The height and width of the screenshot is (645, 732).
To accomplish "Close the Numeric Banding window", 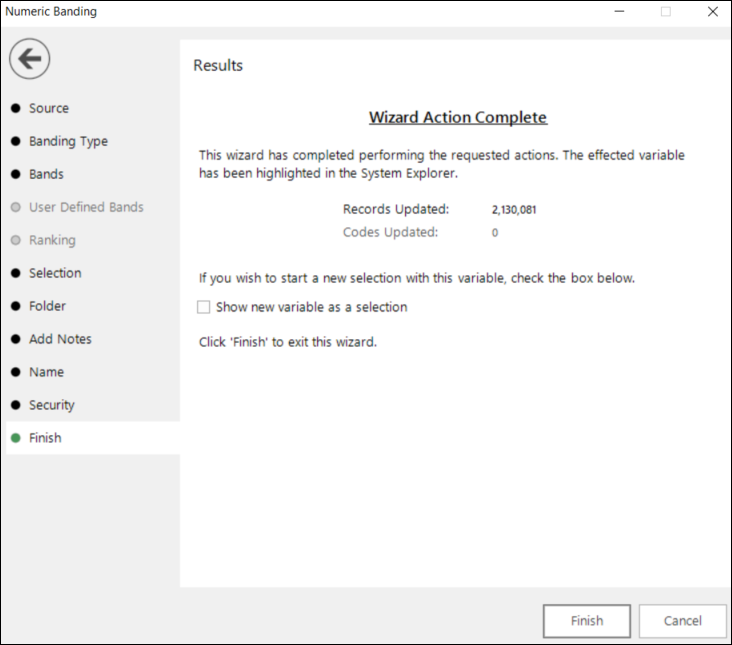I will pos(712,12).
